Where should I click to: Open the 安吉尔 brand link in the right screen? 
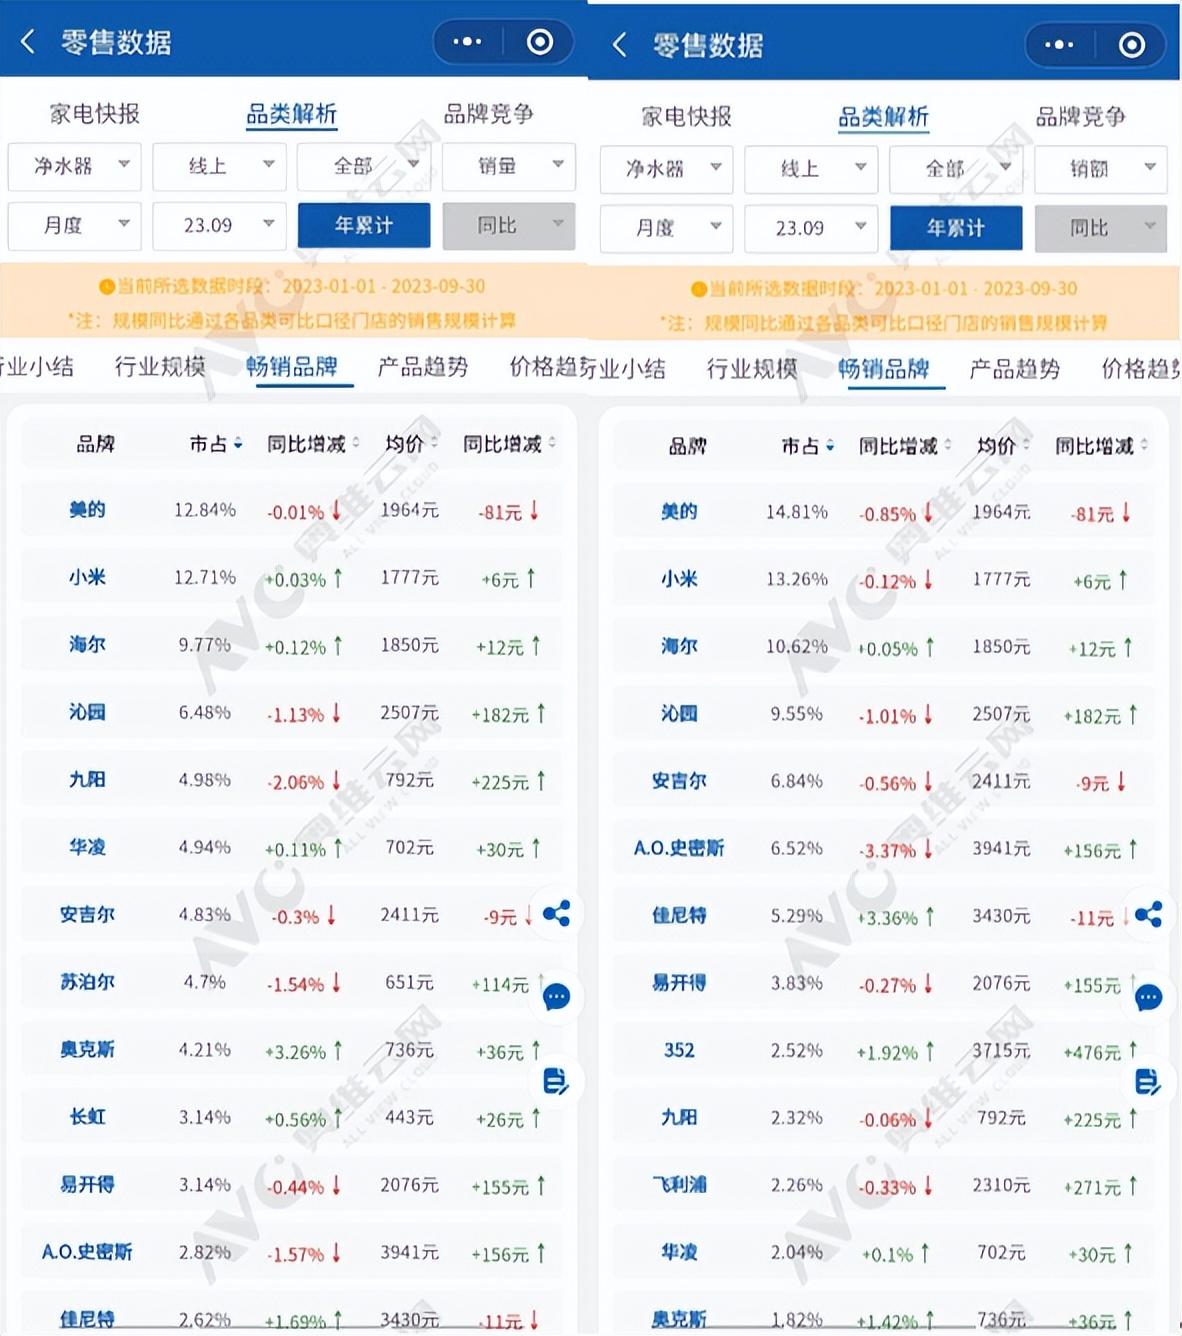click(679, 781)
